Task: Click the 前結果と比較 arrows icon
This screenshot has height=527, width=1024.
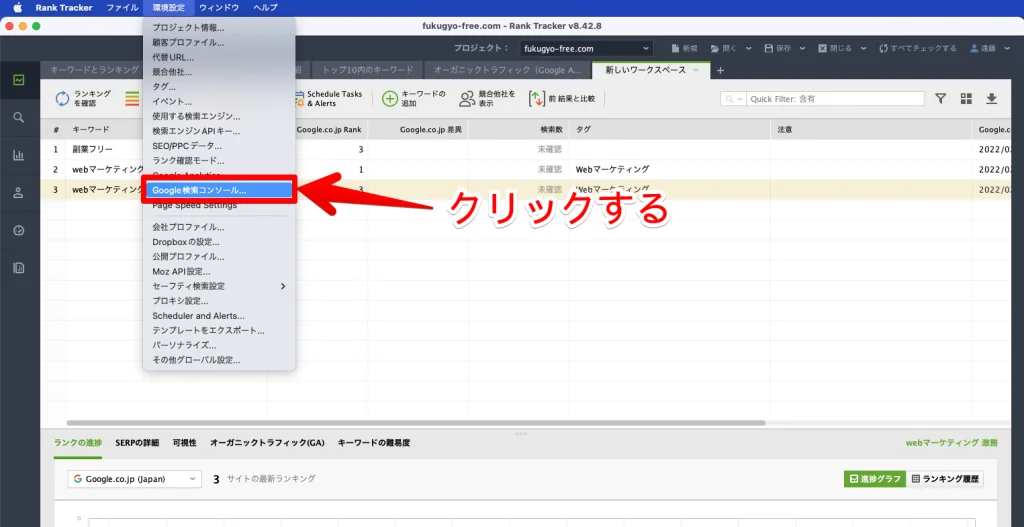Action: point(537,99)
